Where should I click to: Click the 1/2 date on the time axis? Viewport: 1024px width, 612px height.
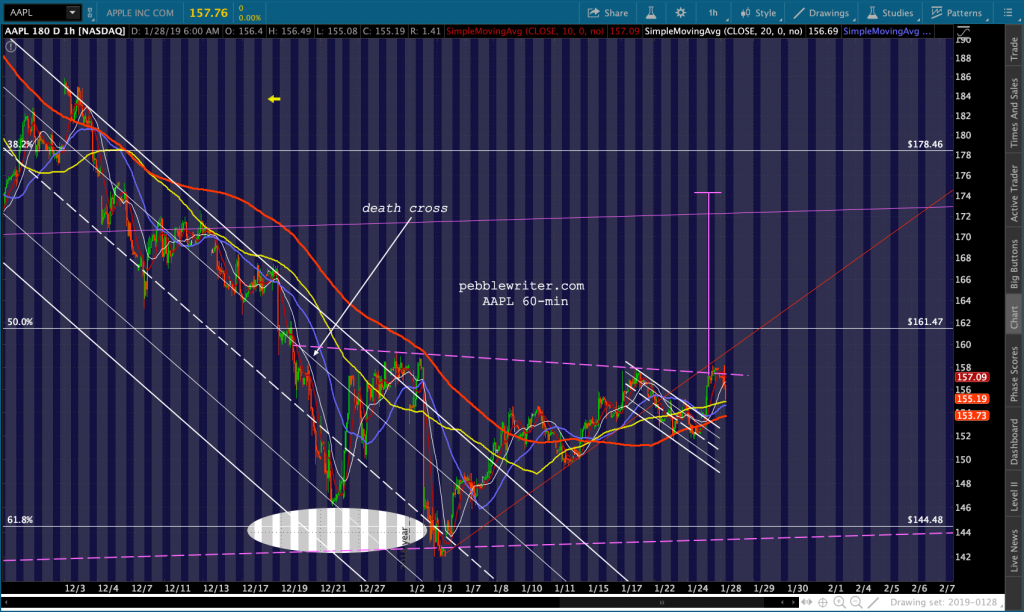point(417,588)
